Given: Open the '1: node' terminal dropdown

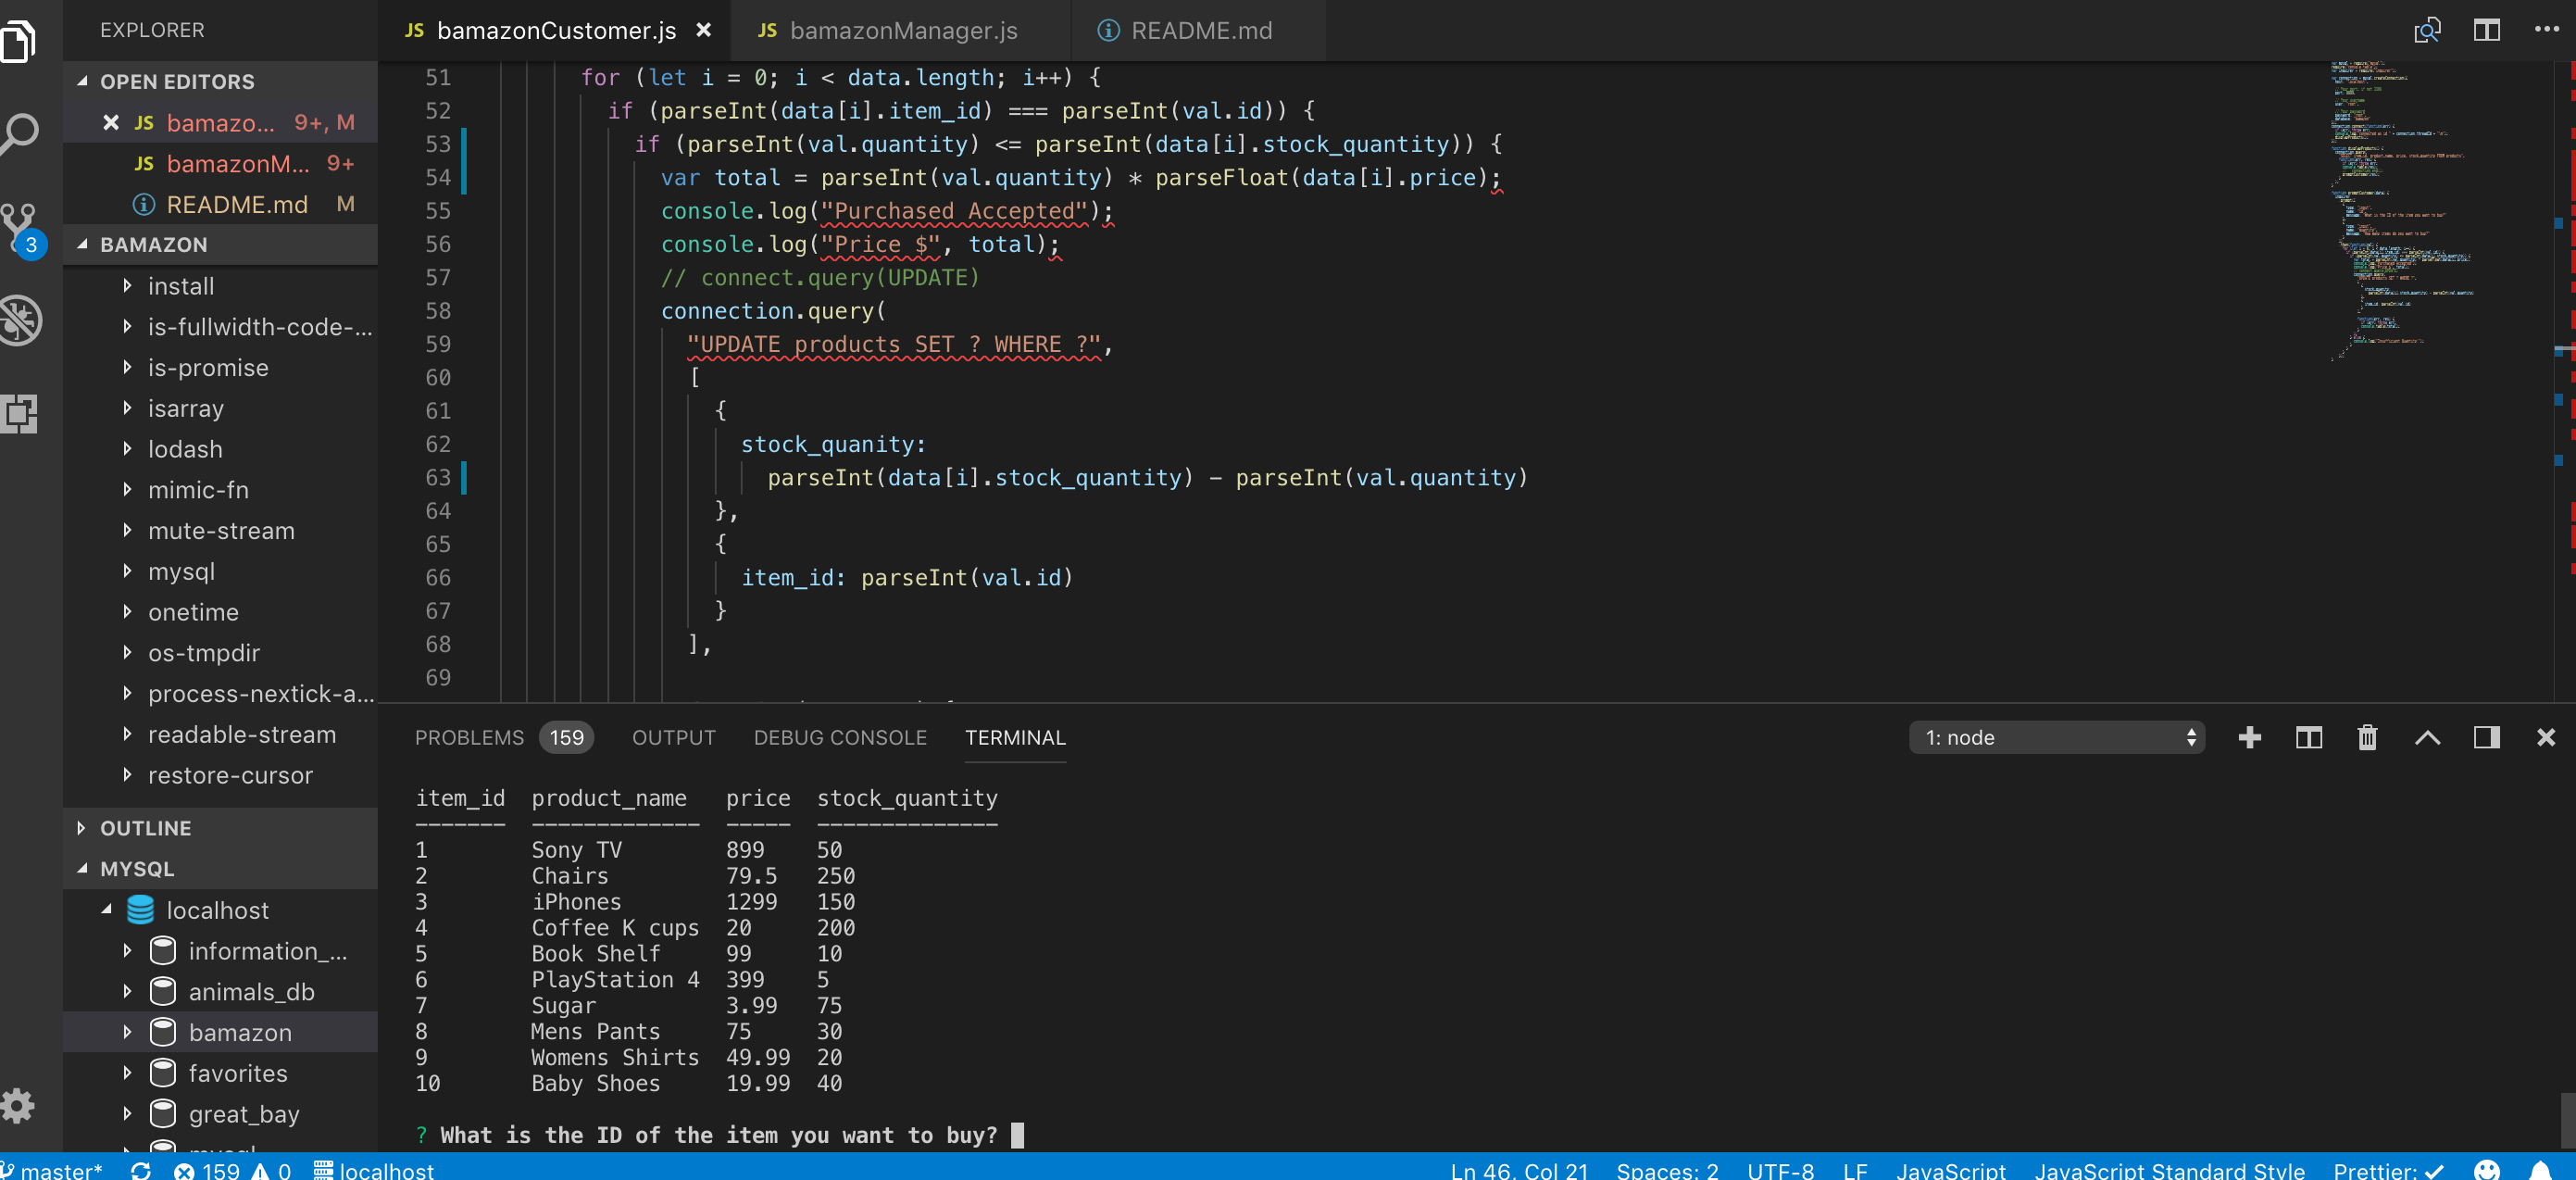Looking at the screenshot, I should pyautogui.click(x=2056, y=737).
